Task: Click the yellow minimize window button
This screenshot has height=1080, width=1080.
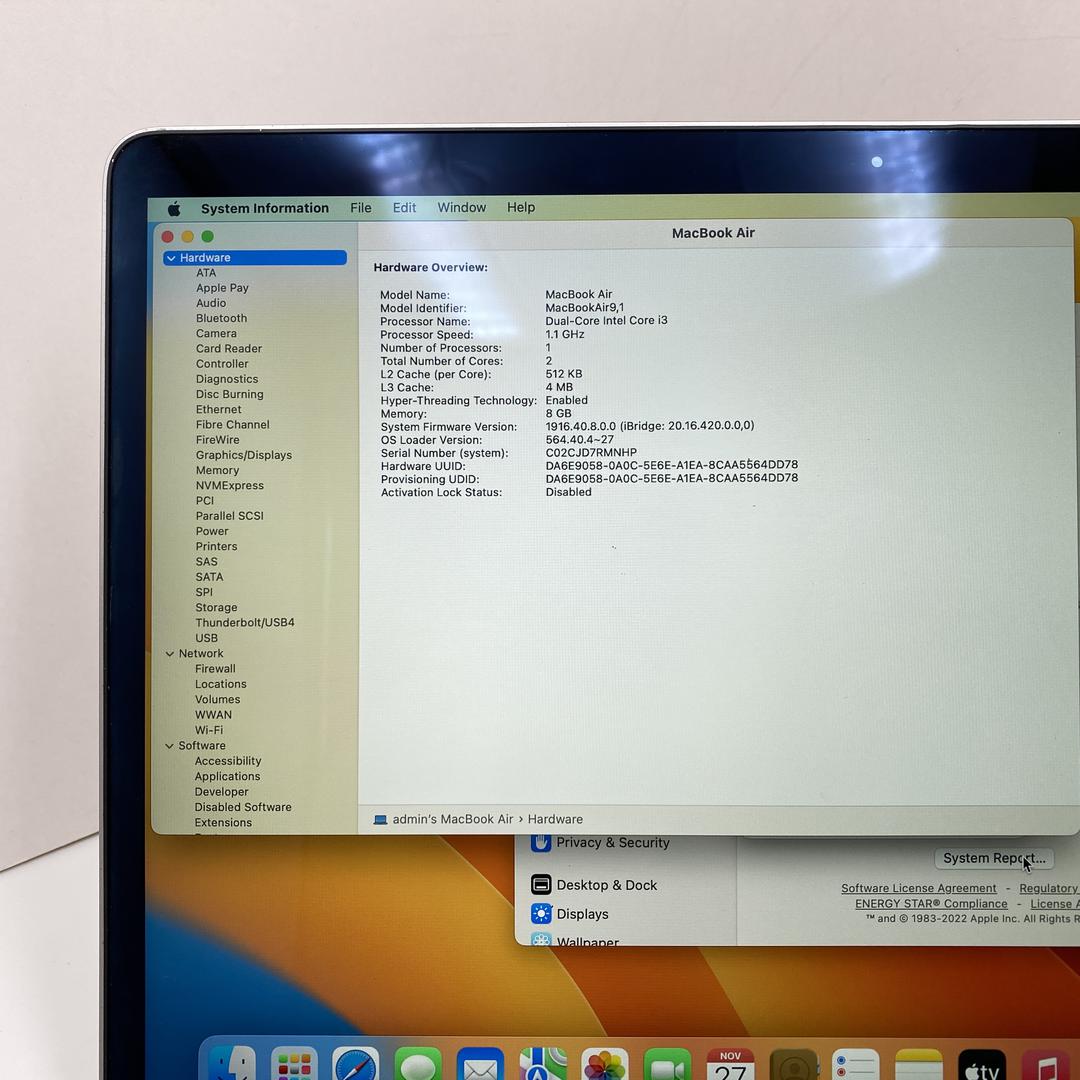Action: point(187,236)
